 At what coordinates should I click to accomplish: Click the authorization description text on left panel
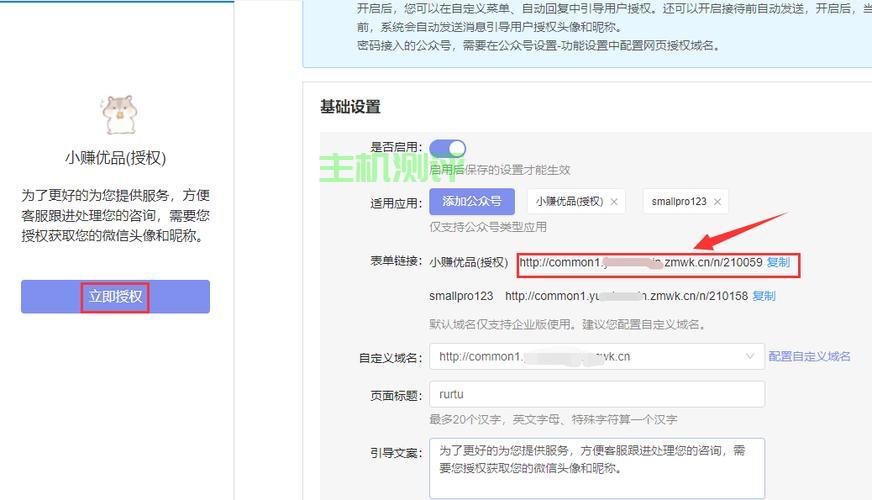click(115, 215)
